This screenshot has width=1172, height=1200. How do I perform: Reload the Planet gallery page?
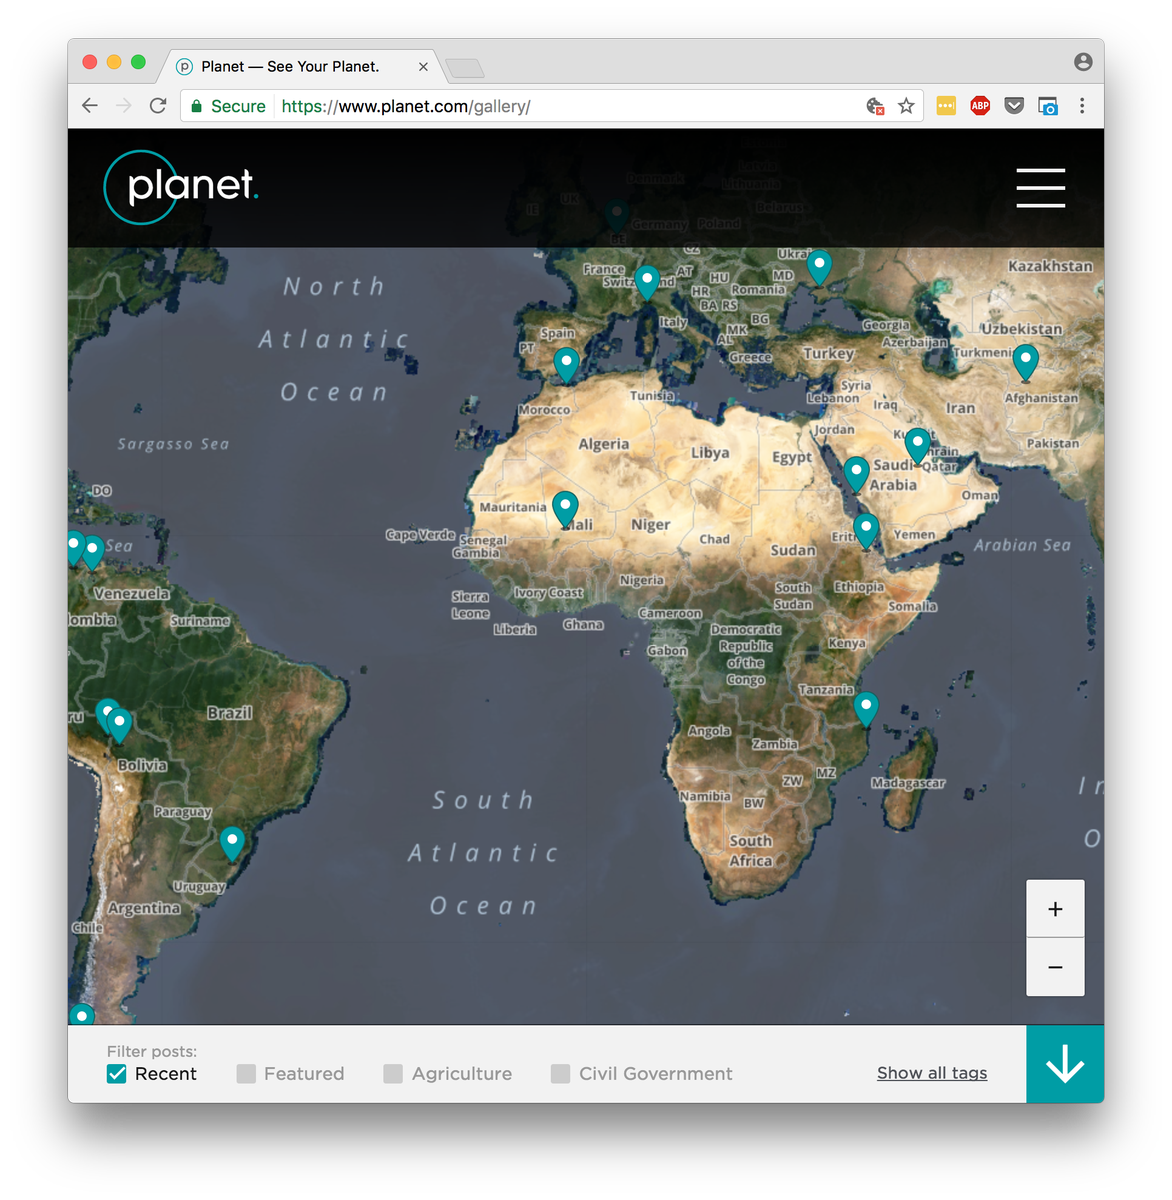(x=158, y=106)
